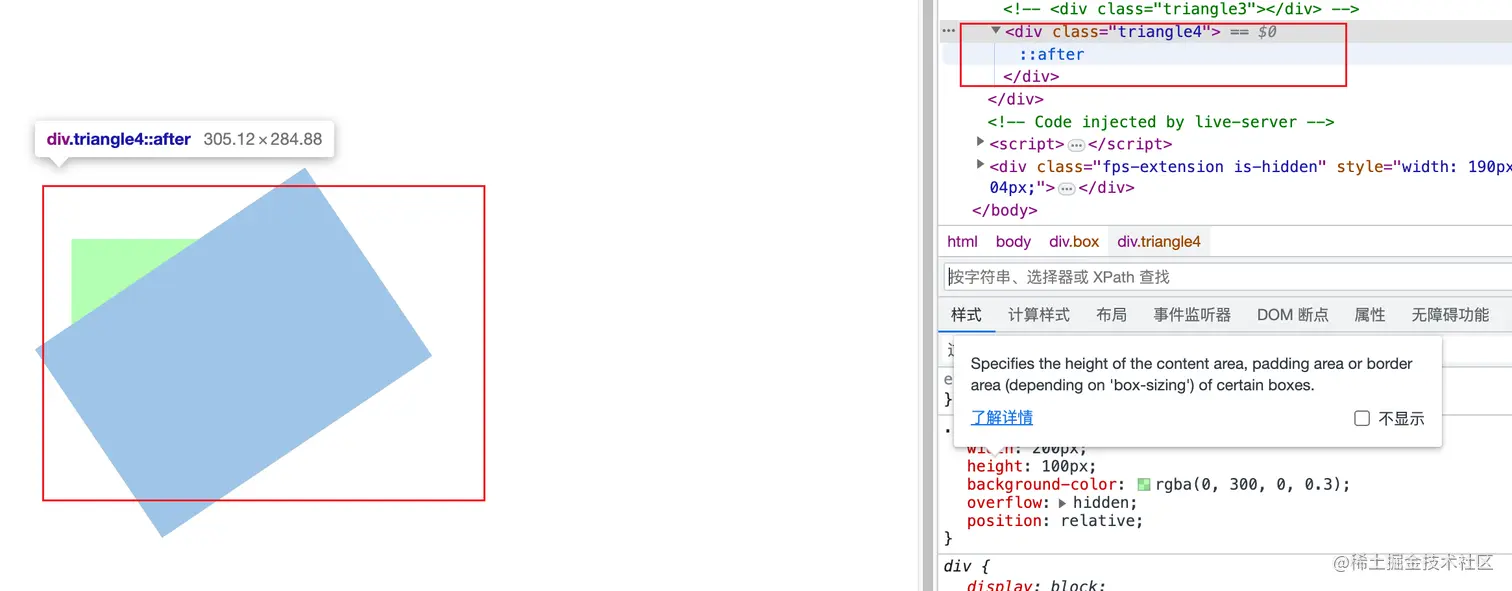Switch to the 属性 tab

1370,315
